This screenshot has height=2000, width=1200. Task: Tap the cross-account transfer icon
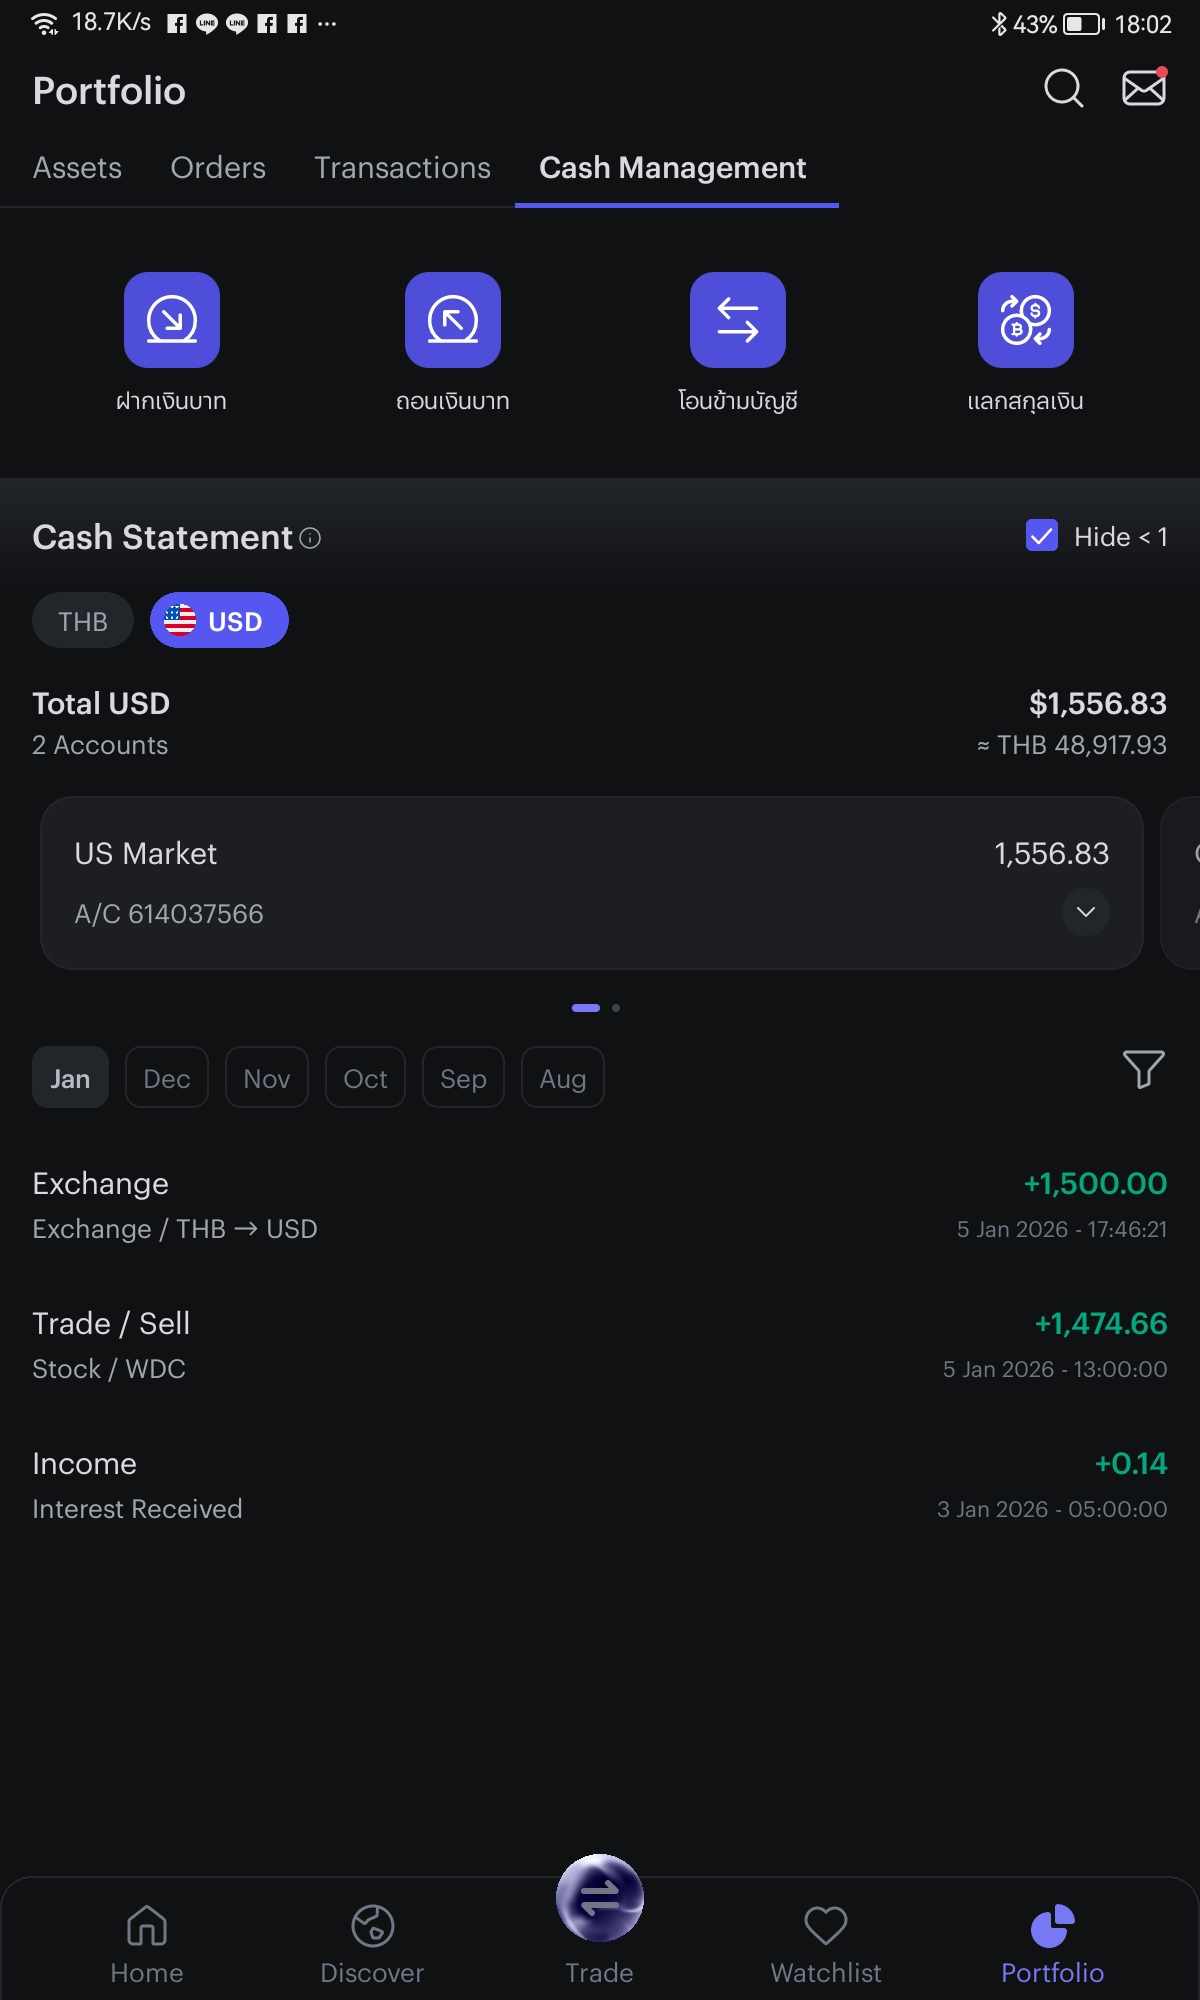pos(738,320)
